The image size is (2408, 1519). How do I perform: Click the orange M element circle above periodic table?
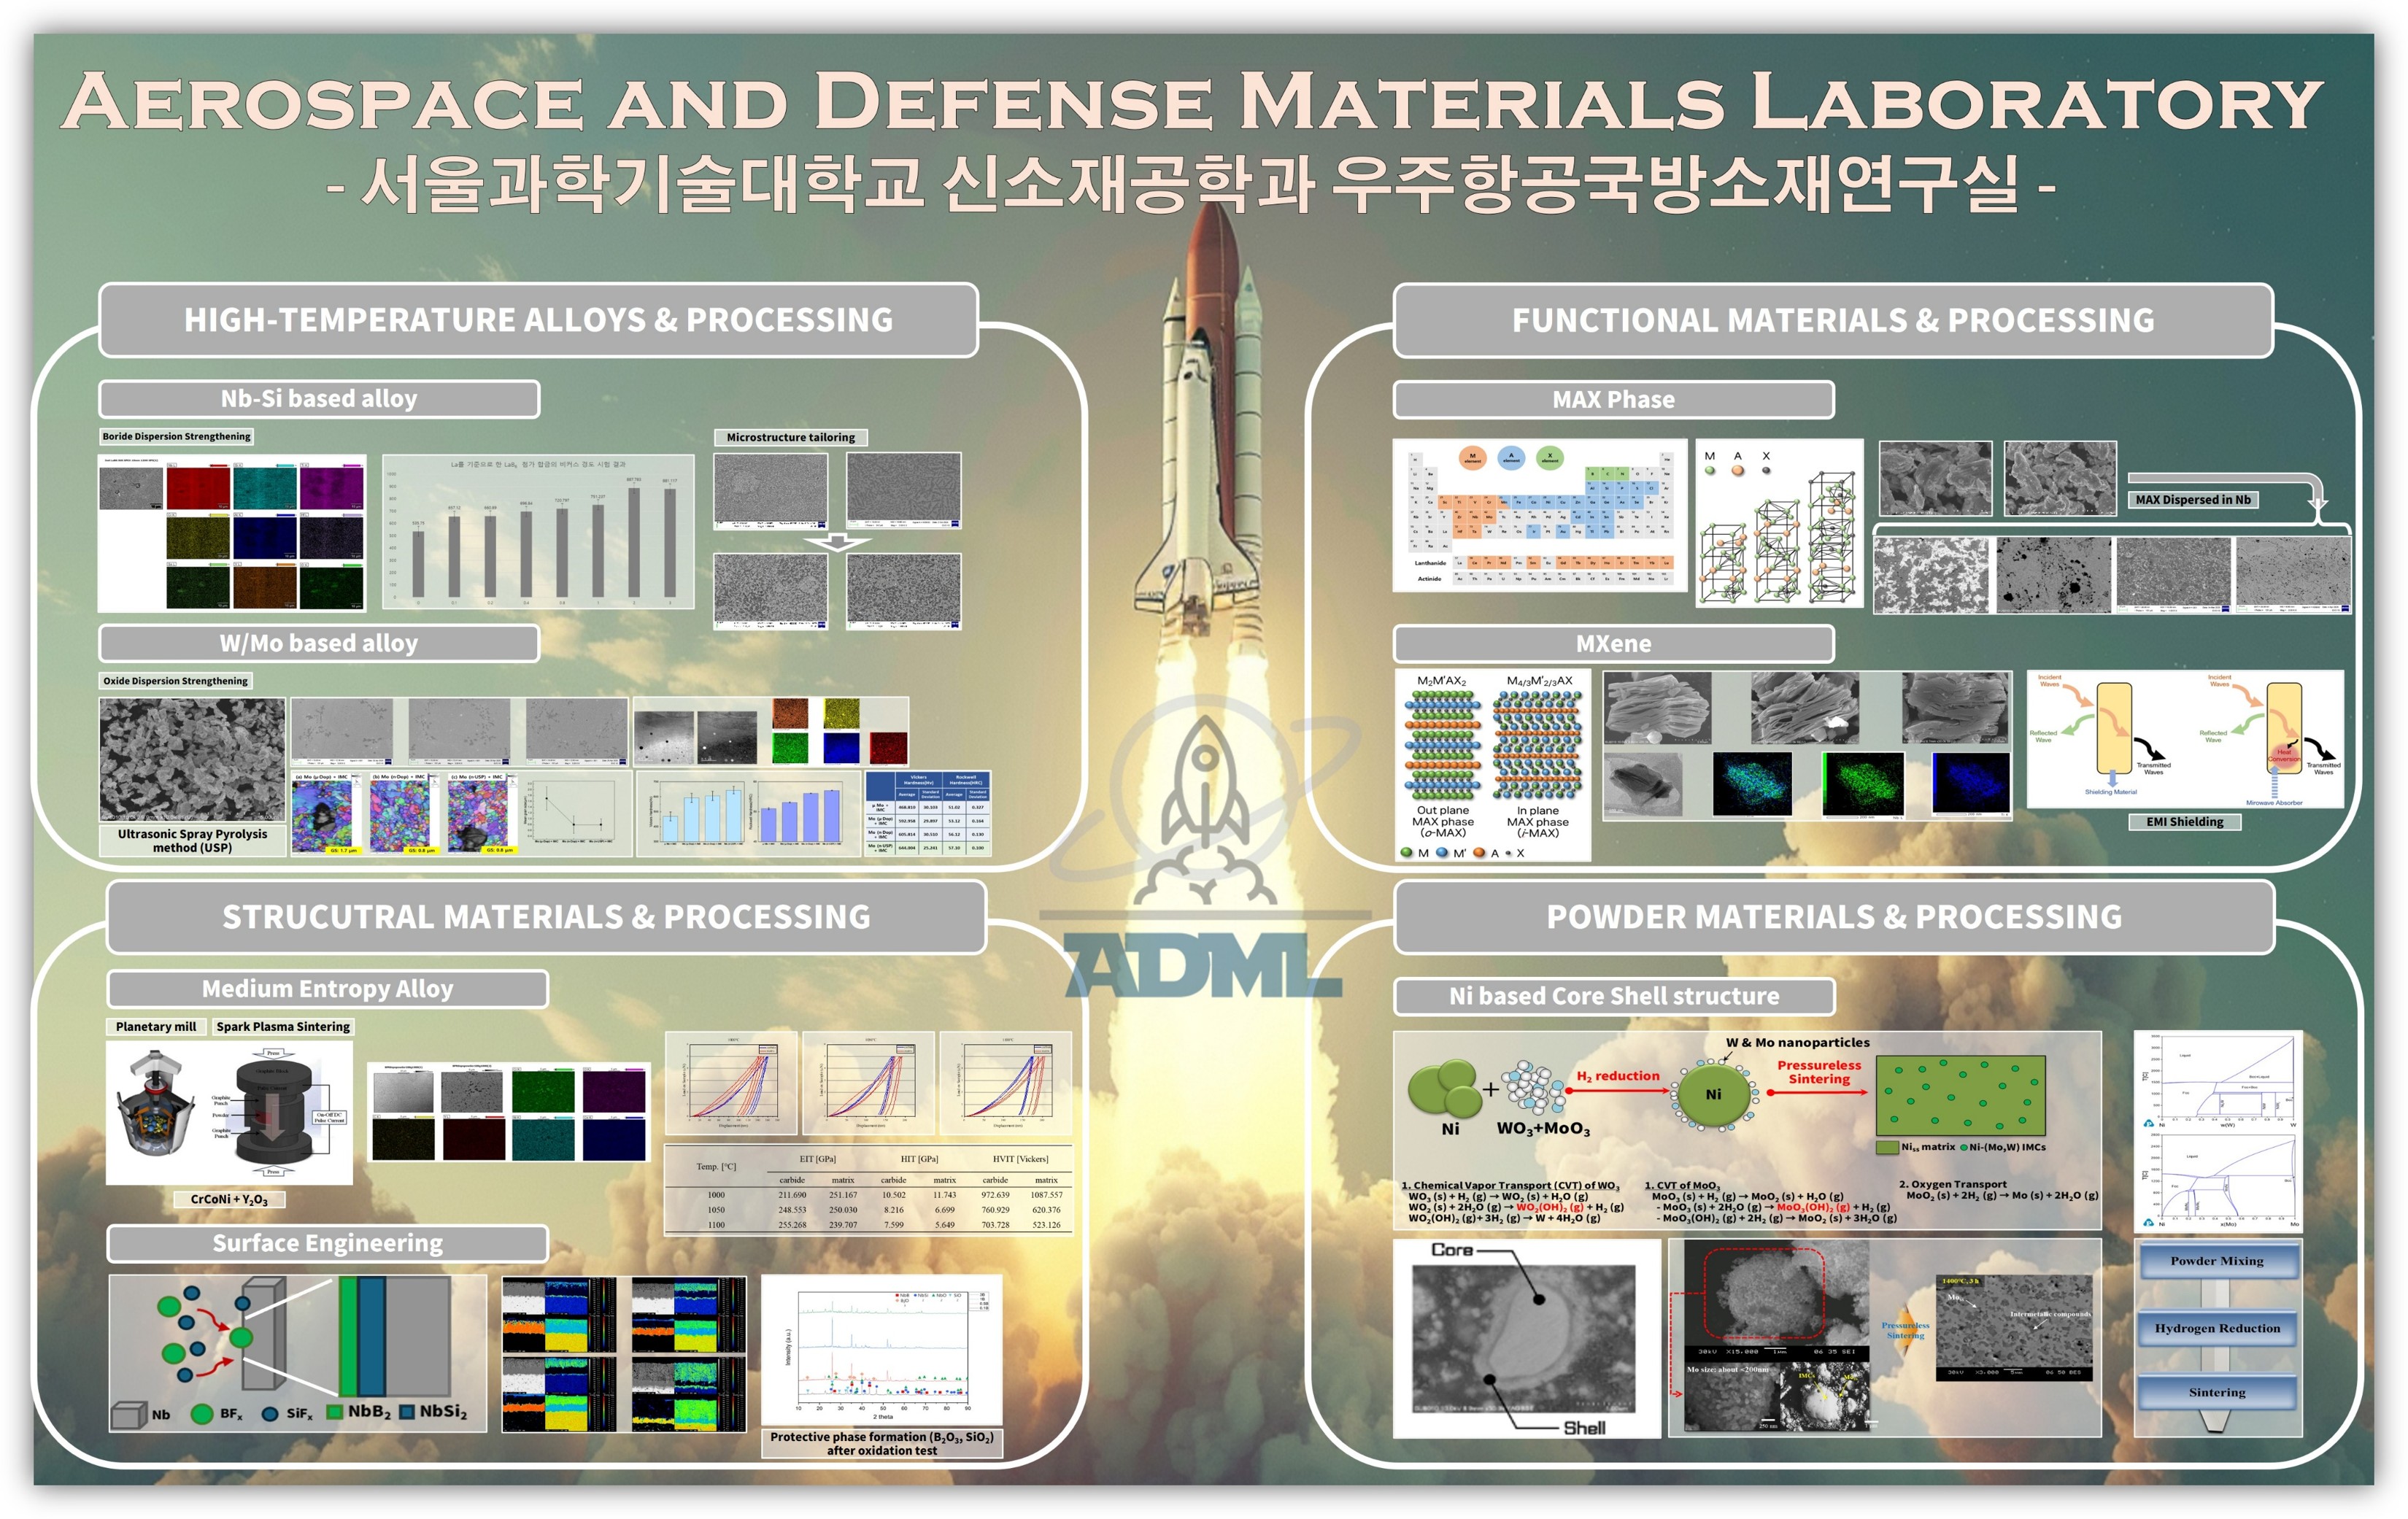pyautogui.click(x=1472, y=458)
